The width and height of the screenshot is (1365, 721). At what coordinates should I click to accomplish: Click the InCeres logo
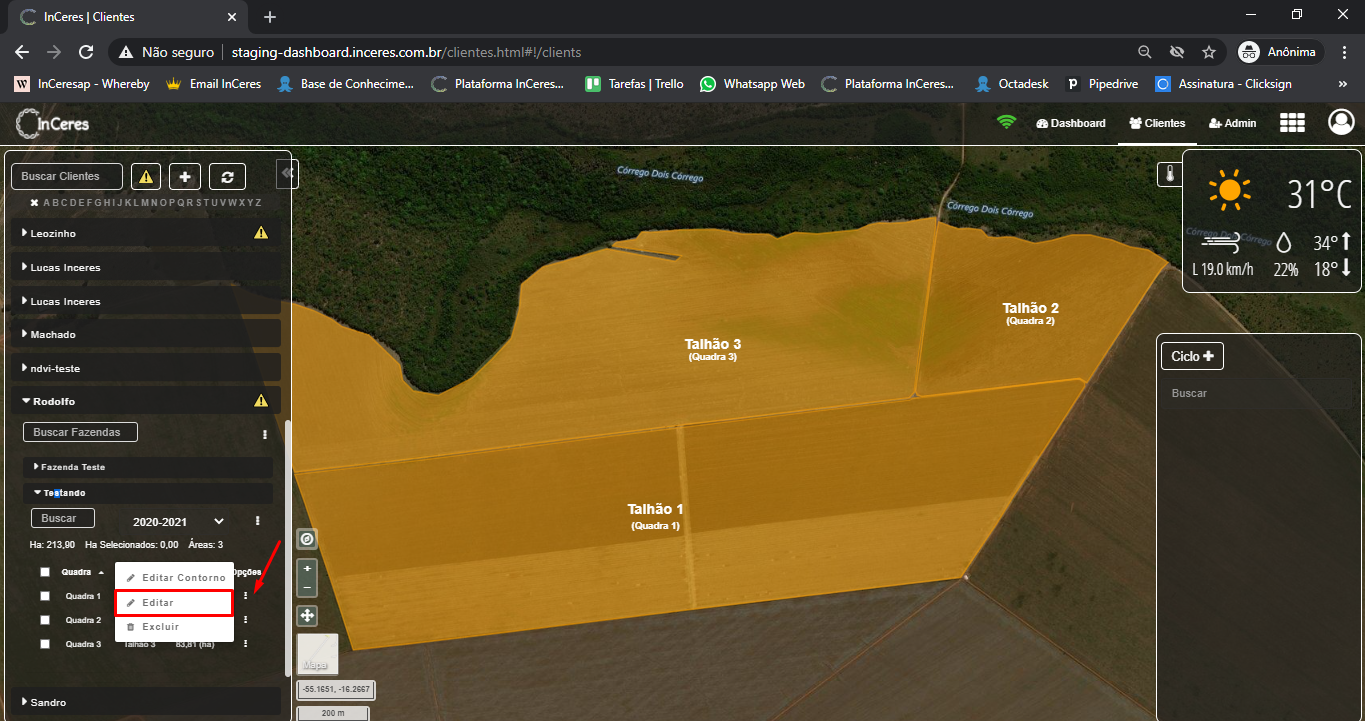[53, 124]
